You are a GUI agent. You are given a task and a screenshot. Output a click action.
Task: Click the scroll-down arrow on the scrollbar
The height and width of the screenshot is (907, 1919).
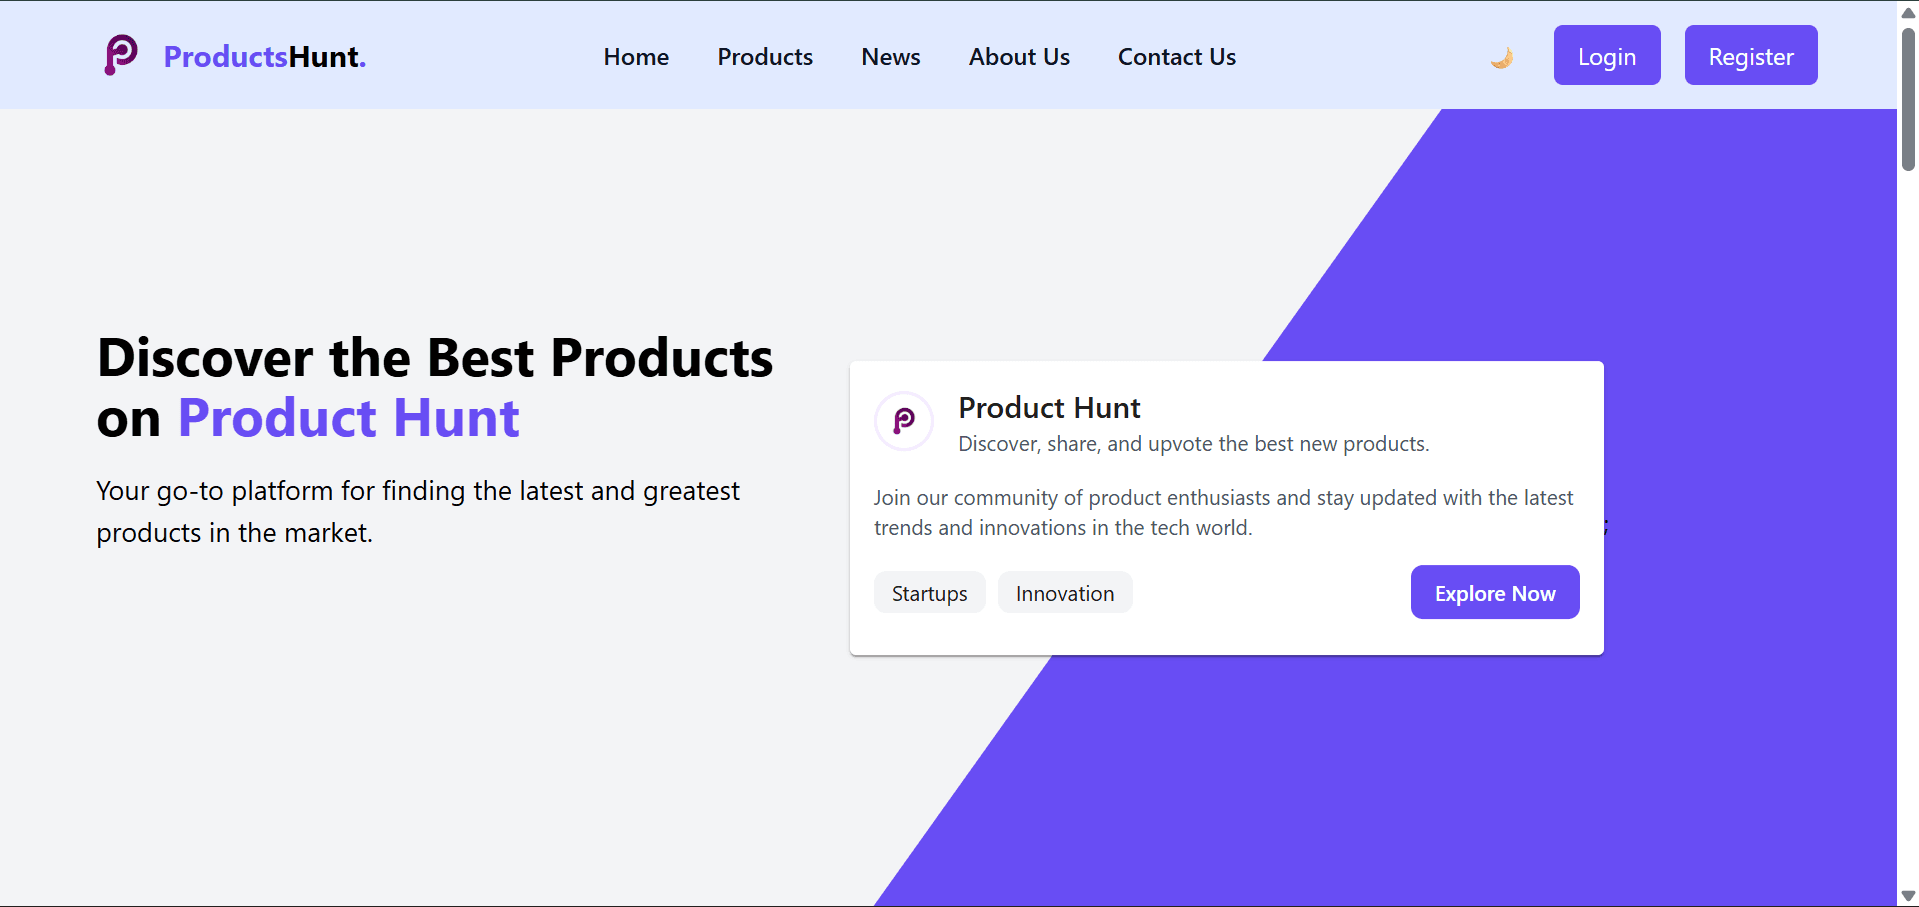(1908, 896)
